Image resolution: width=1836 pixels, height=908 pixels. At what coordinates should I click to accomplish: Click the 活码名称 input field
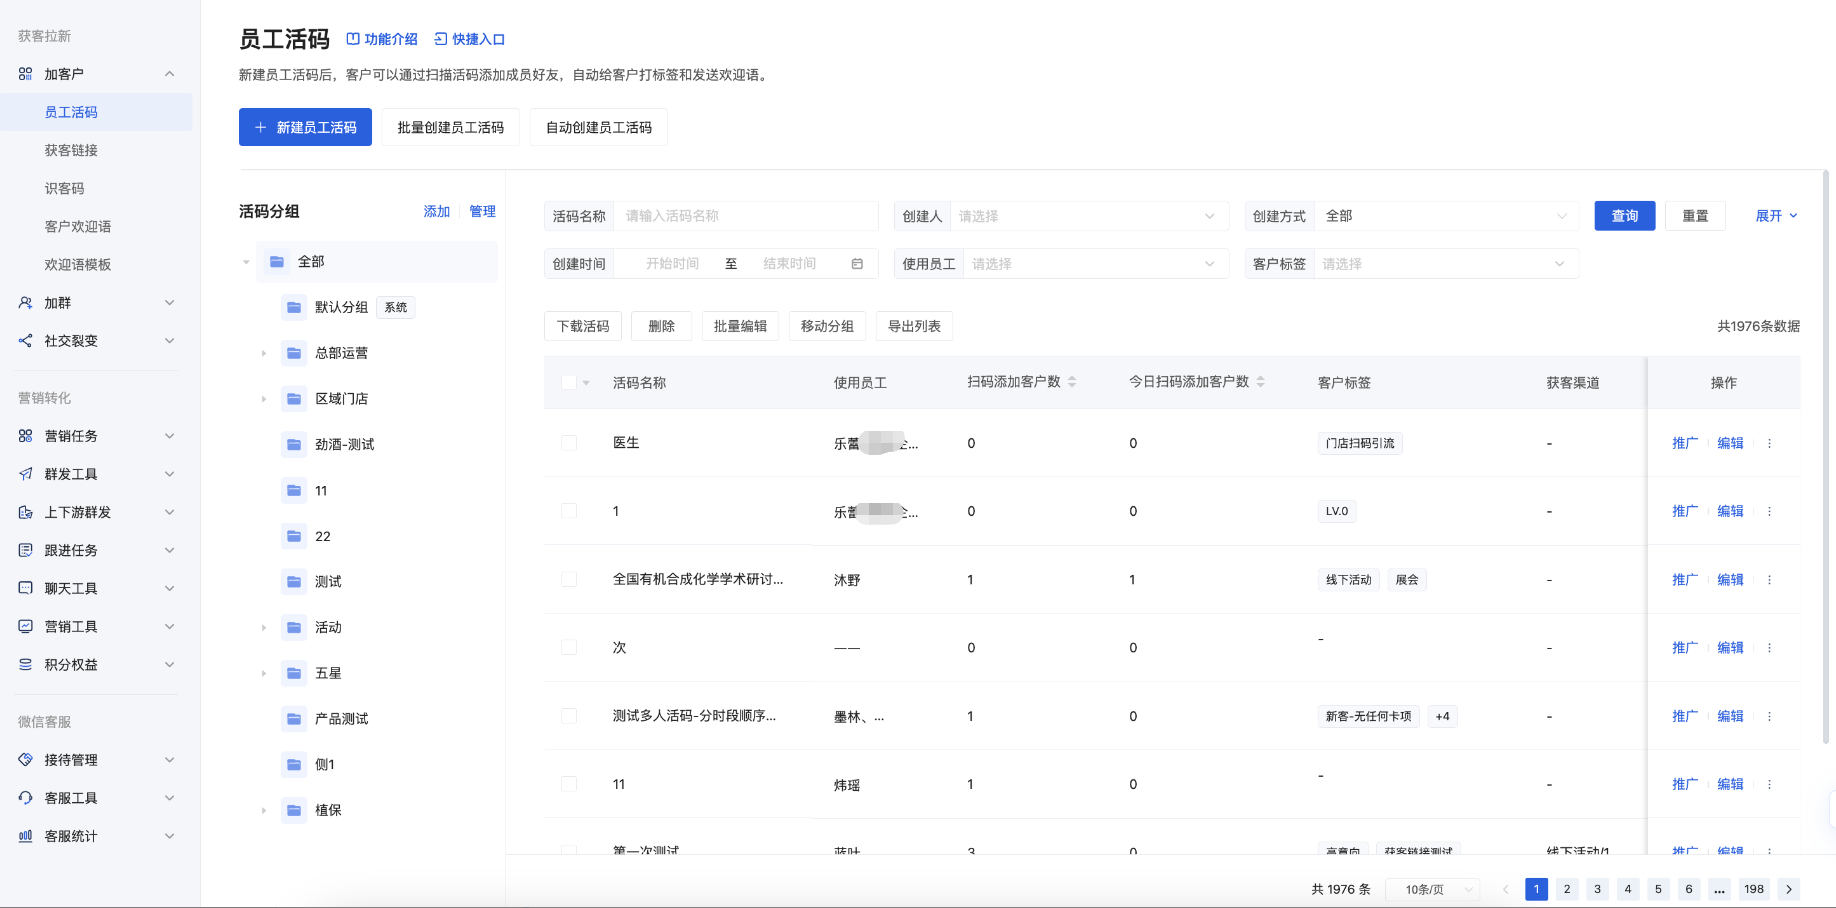pos(745,216)
